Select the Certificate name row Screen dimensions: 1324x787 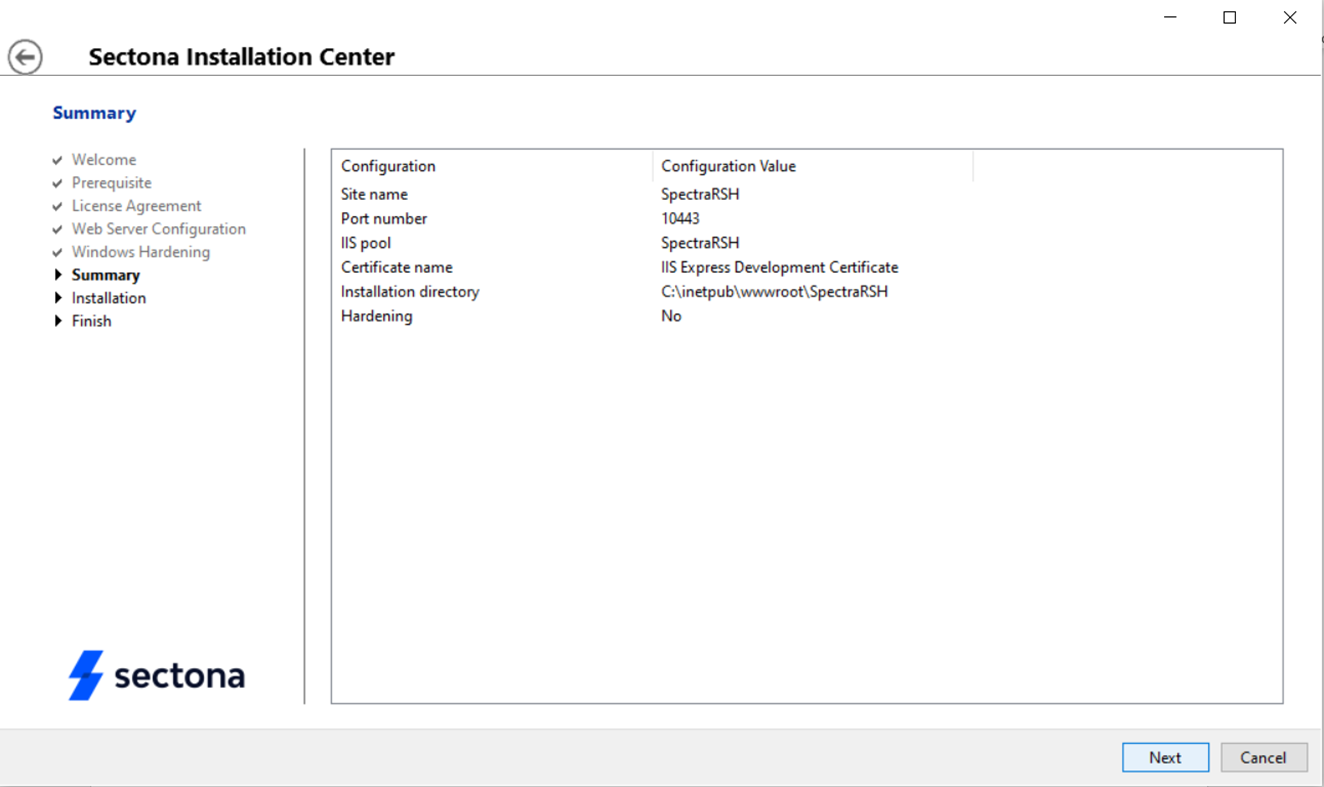click(x=397, y=268)
